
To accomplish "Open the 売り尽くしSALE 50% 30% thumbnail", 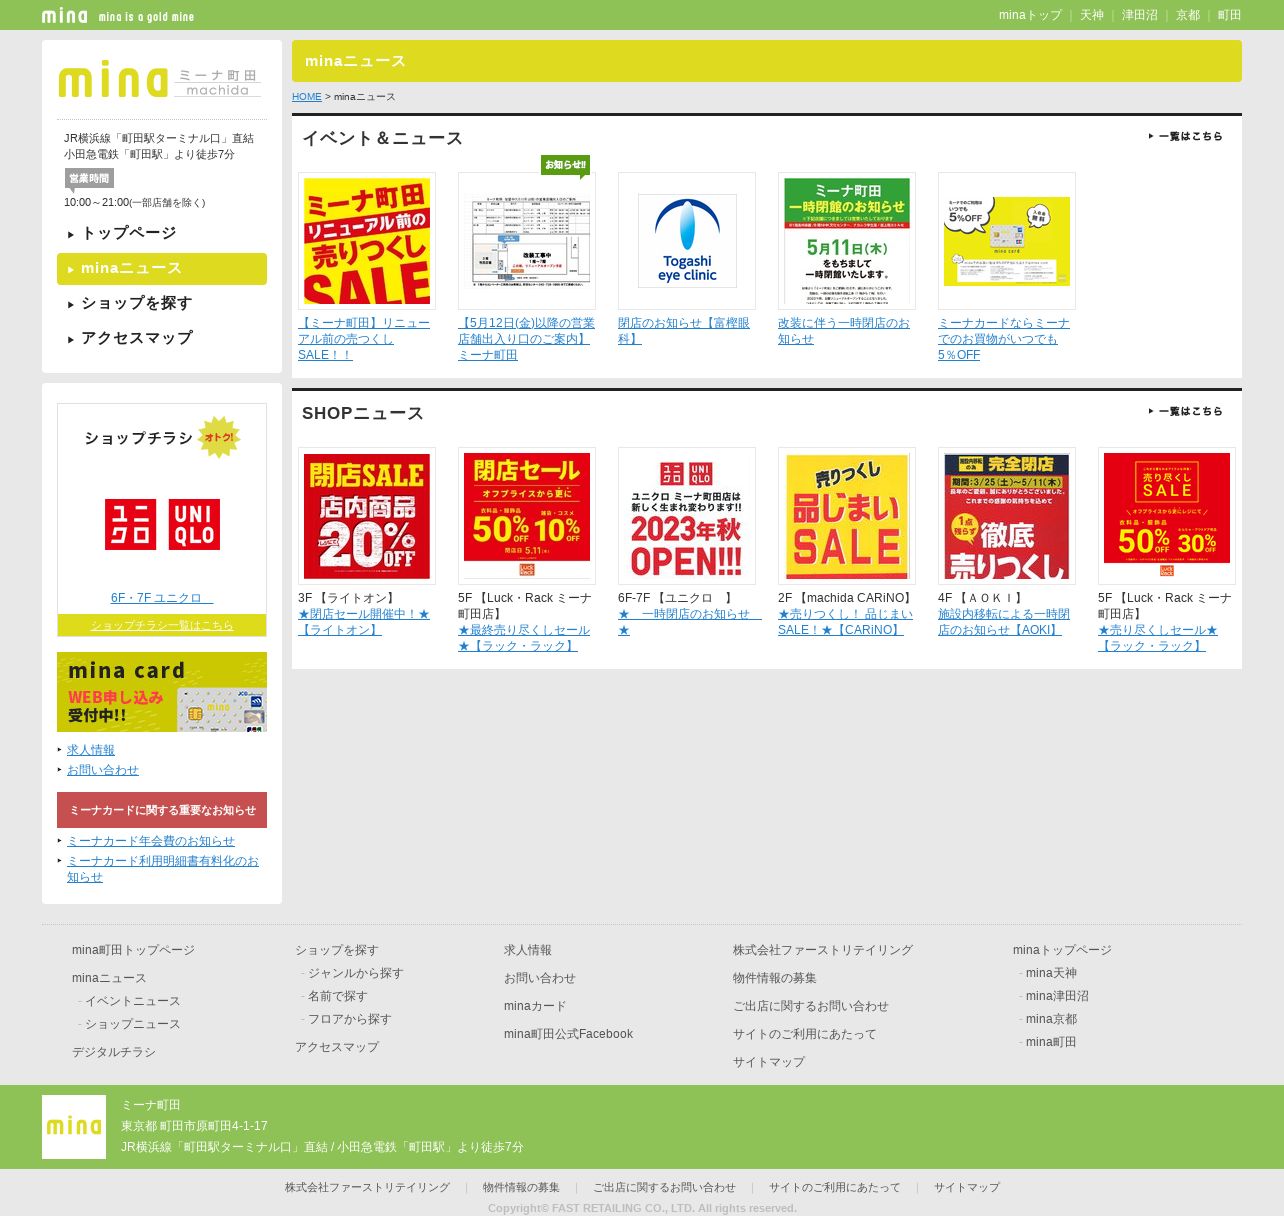I will (x=1167, y=516).
